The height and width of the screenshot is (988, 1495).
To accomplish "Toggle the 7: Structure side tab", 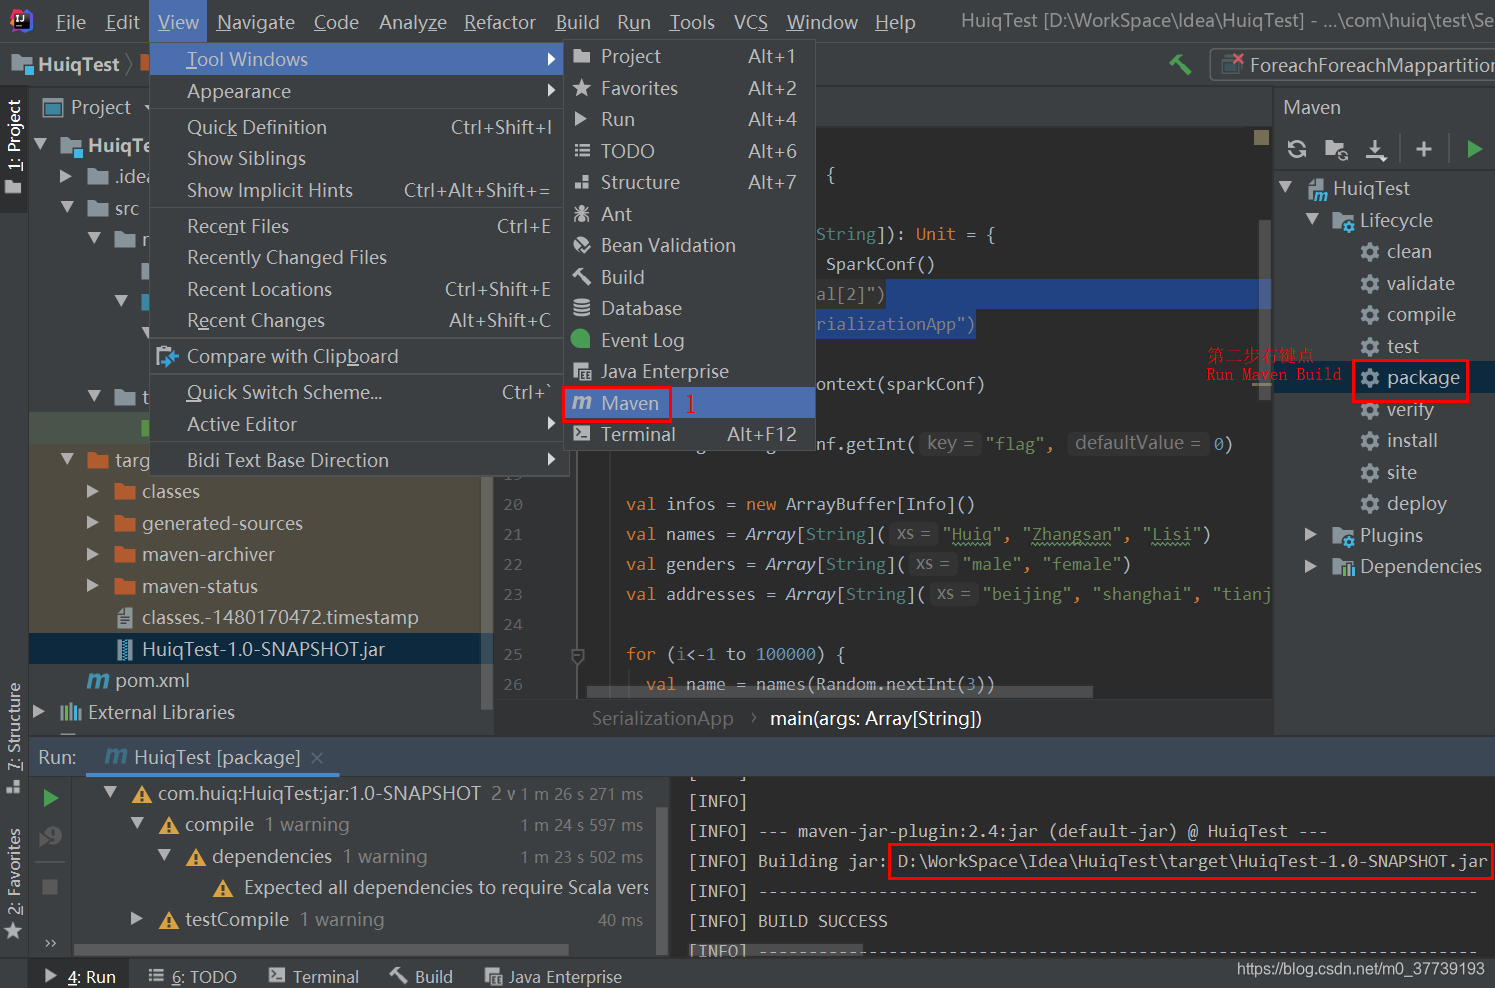I will click(x=14, y=736).
